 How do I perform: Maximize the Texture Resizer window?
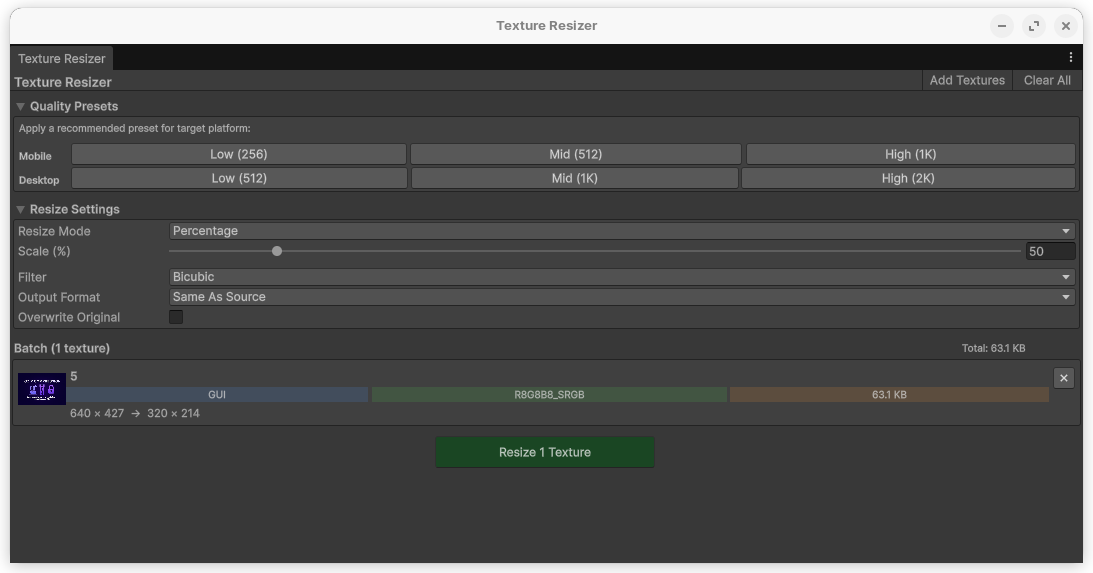1034,26
